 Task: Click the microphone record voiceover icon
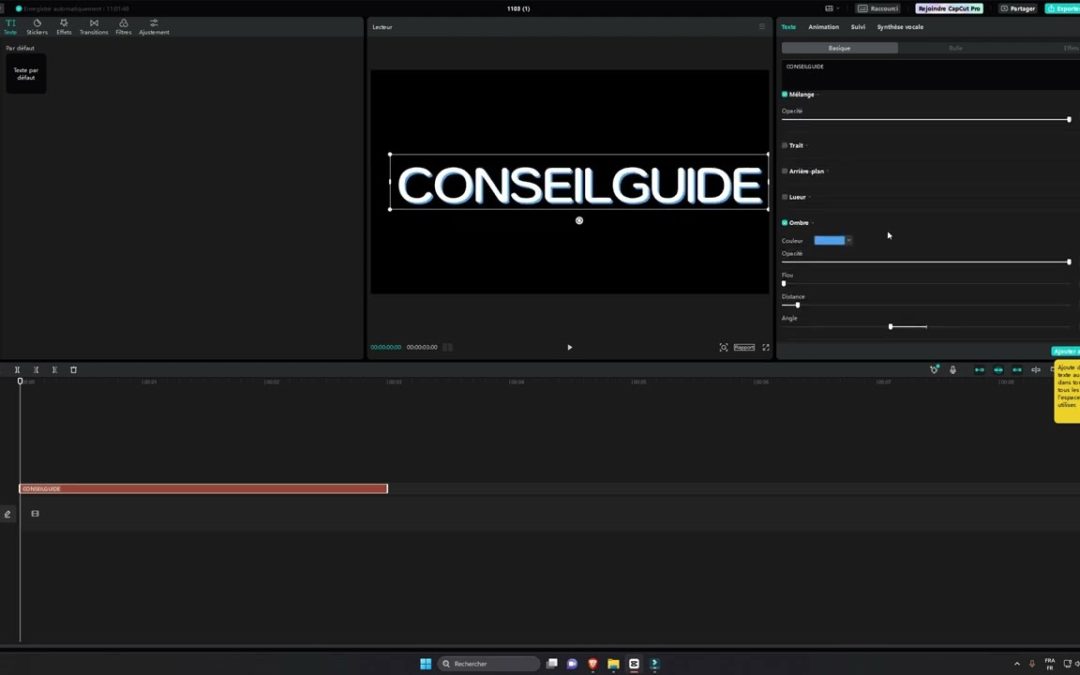click(x=953, y=370)
